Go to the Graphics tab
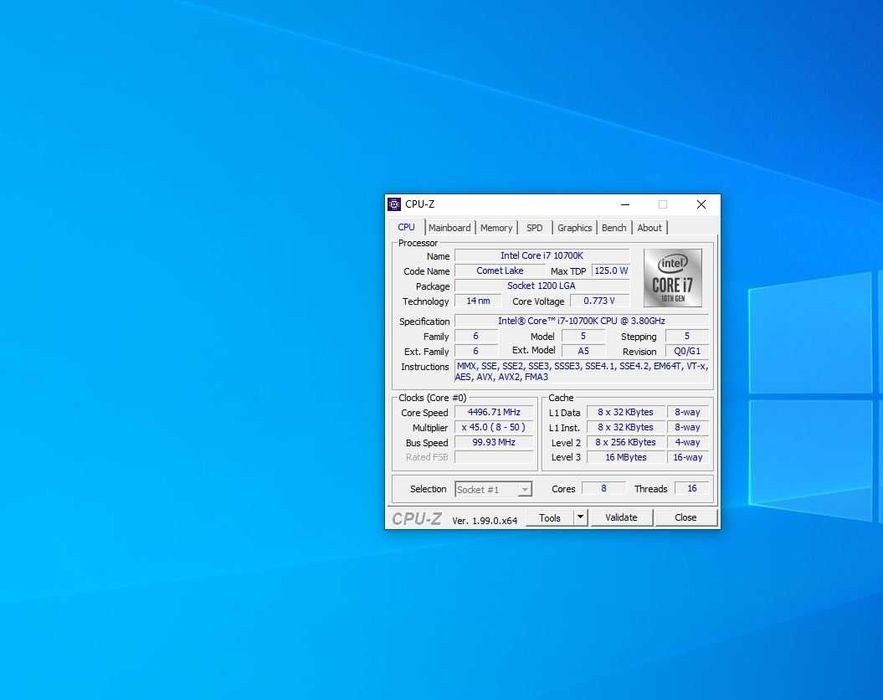 (x=574, y=228)
